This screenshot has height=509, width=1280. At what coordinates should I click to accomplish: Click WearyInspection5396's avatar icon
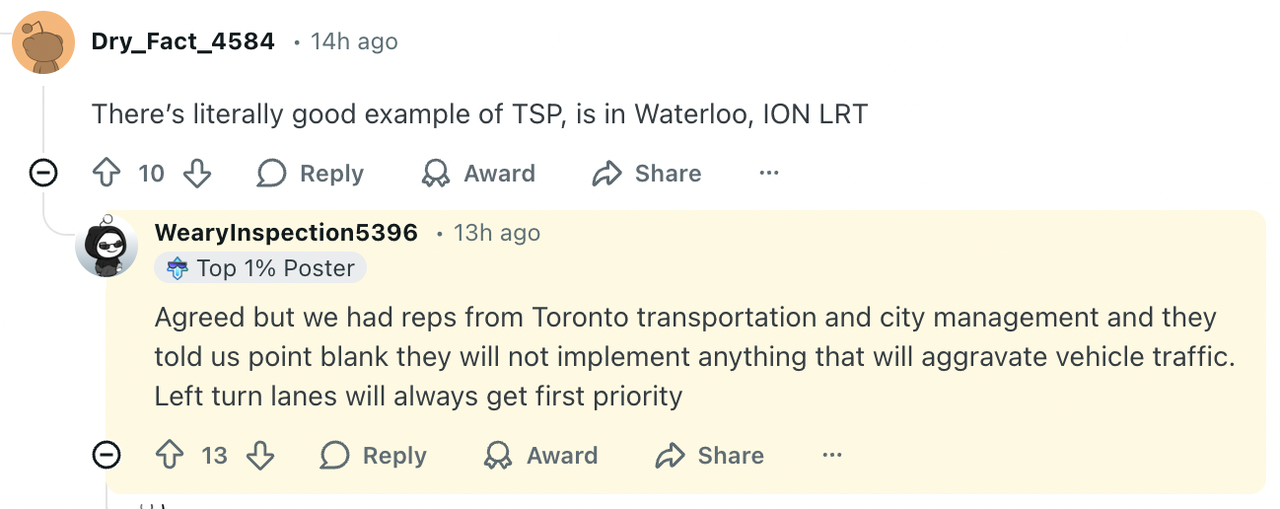[x=107, y=245]
